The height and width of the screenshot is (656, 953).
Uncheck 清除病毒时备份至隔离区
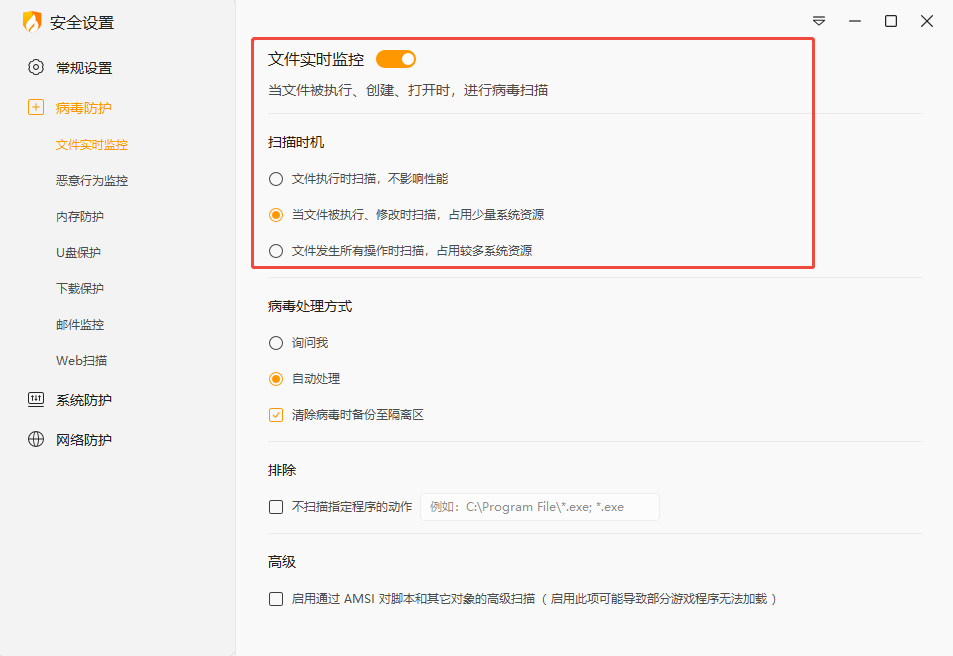point(275,414)
